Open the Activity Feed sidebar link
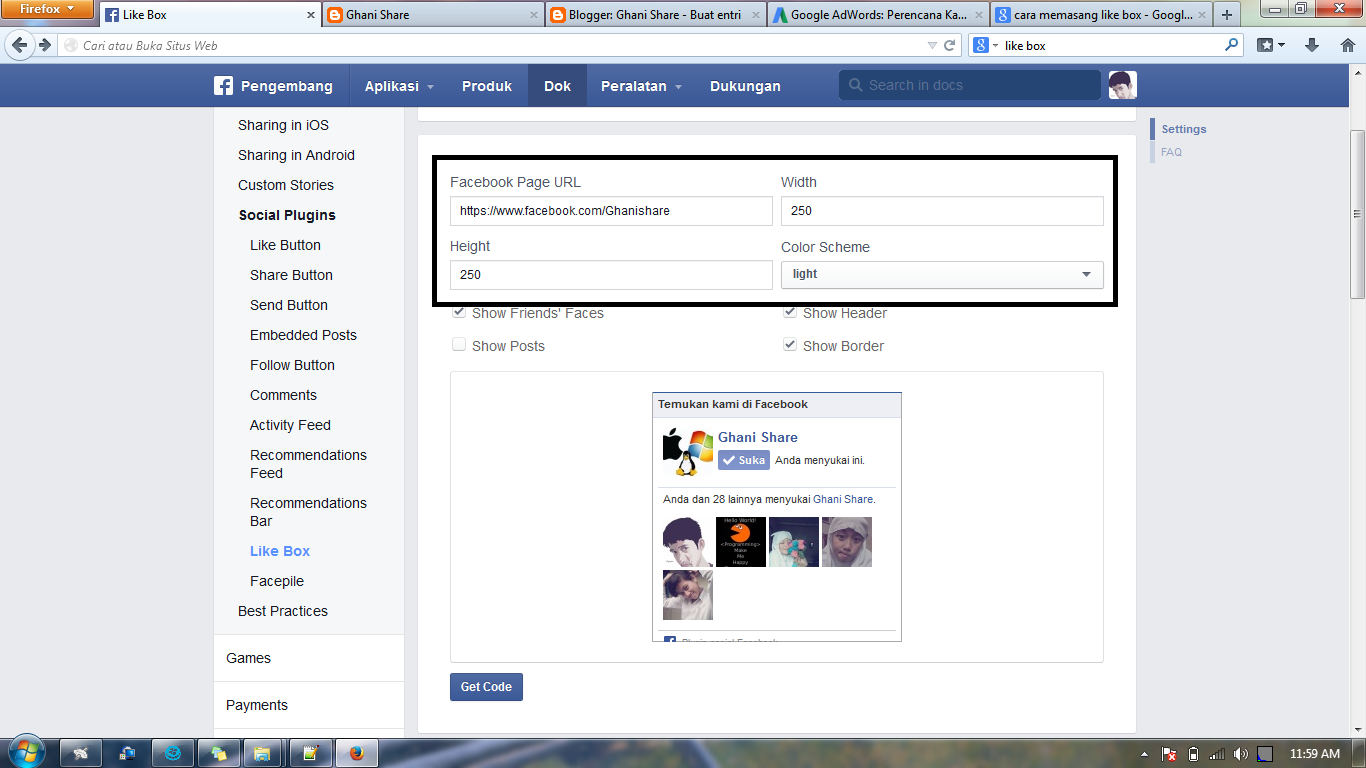Screen dimensions: 1366x768 point(290,425)
